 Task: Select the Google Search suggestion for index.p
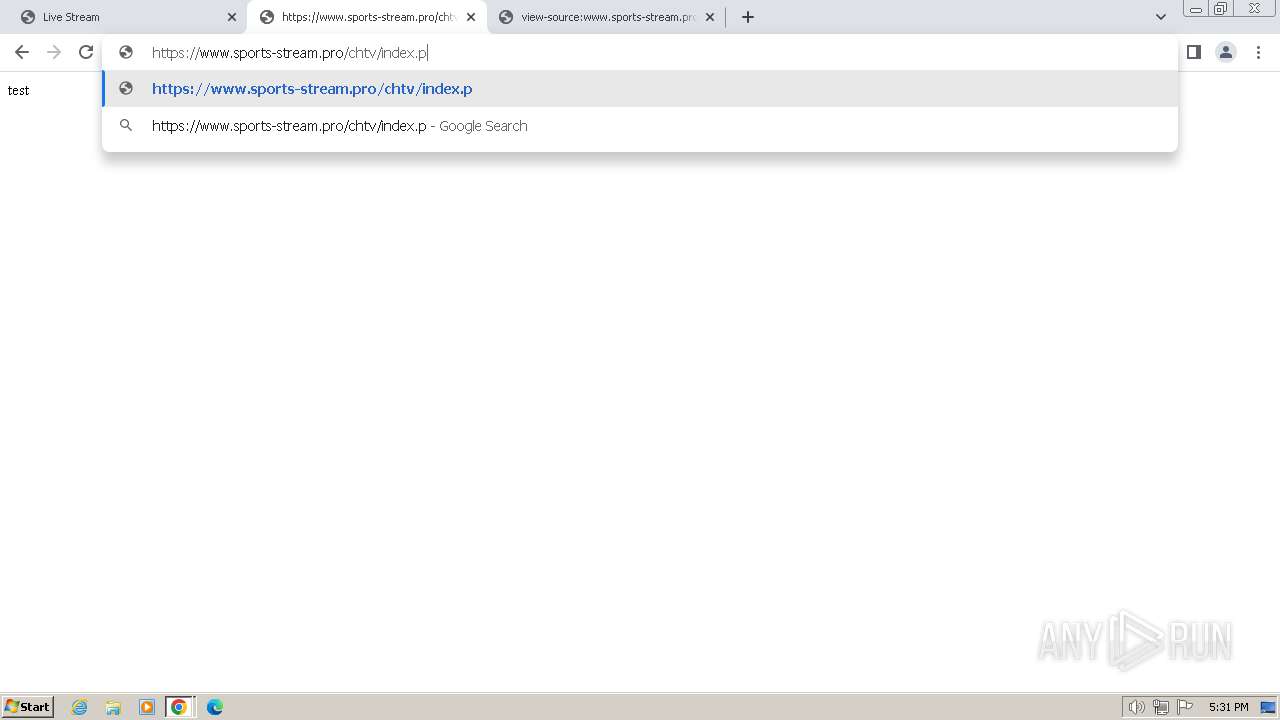(x=640, y=126)
